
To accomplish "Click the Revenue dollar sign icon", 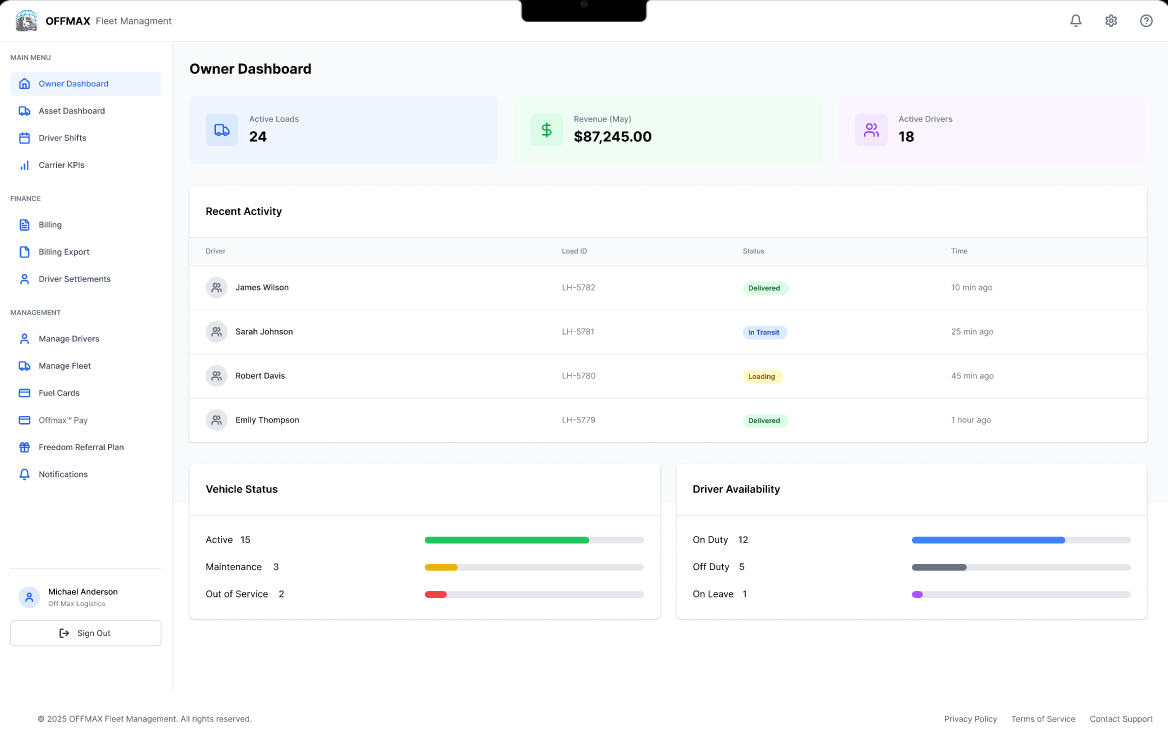I will coord(546,130).
